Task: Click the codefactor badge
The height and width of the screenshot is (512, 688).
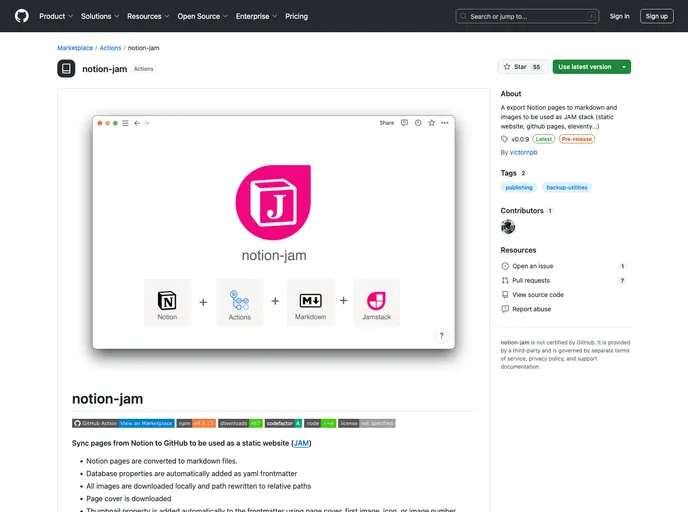Action: click(283, 423)
